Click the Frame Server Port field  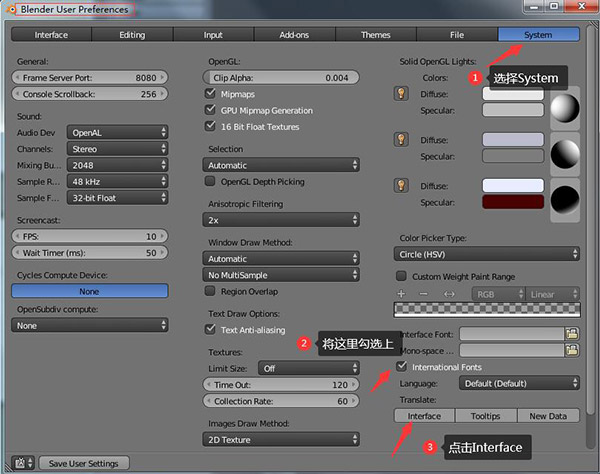[x=90, y=77]
